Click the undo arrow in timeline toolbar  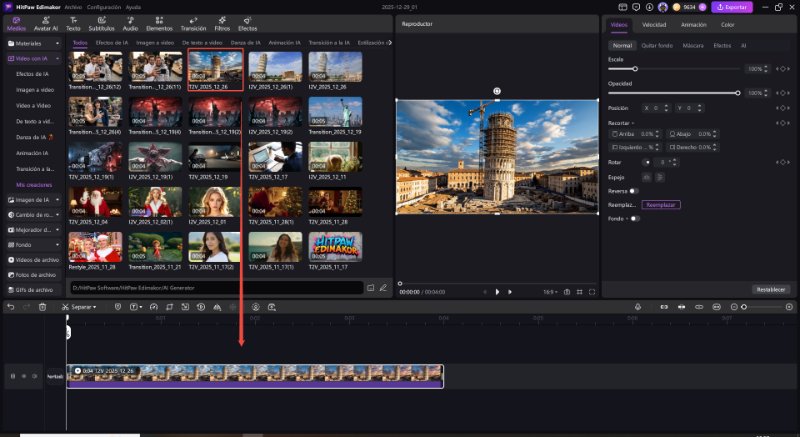pos(10,307)
